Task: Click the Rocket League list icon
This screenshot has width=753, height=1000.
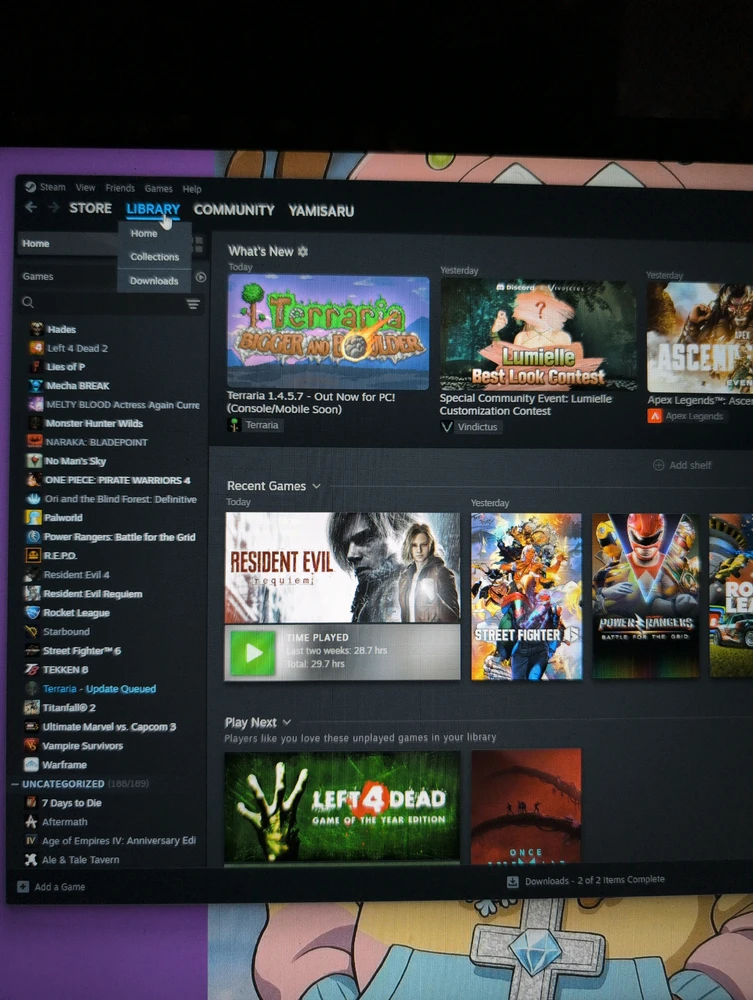Action: (x=33, y=612)
